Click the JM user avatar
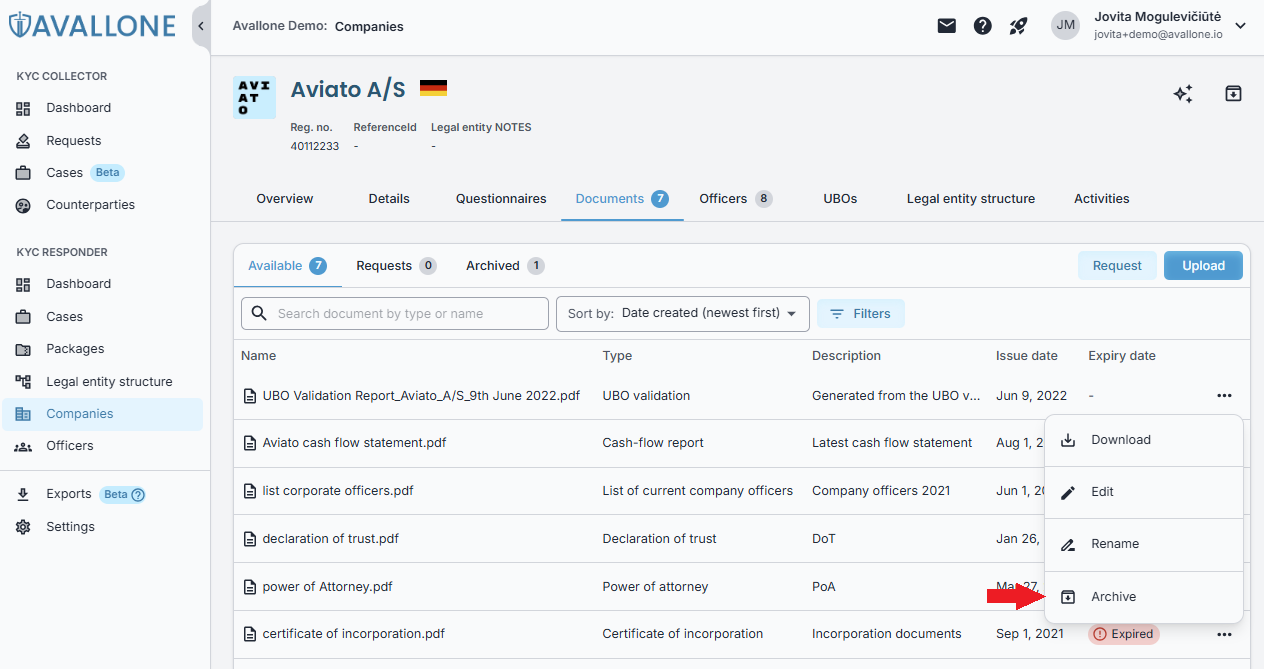This screenshot has width=1264, height=669. tap(1066, 26)
